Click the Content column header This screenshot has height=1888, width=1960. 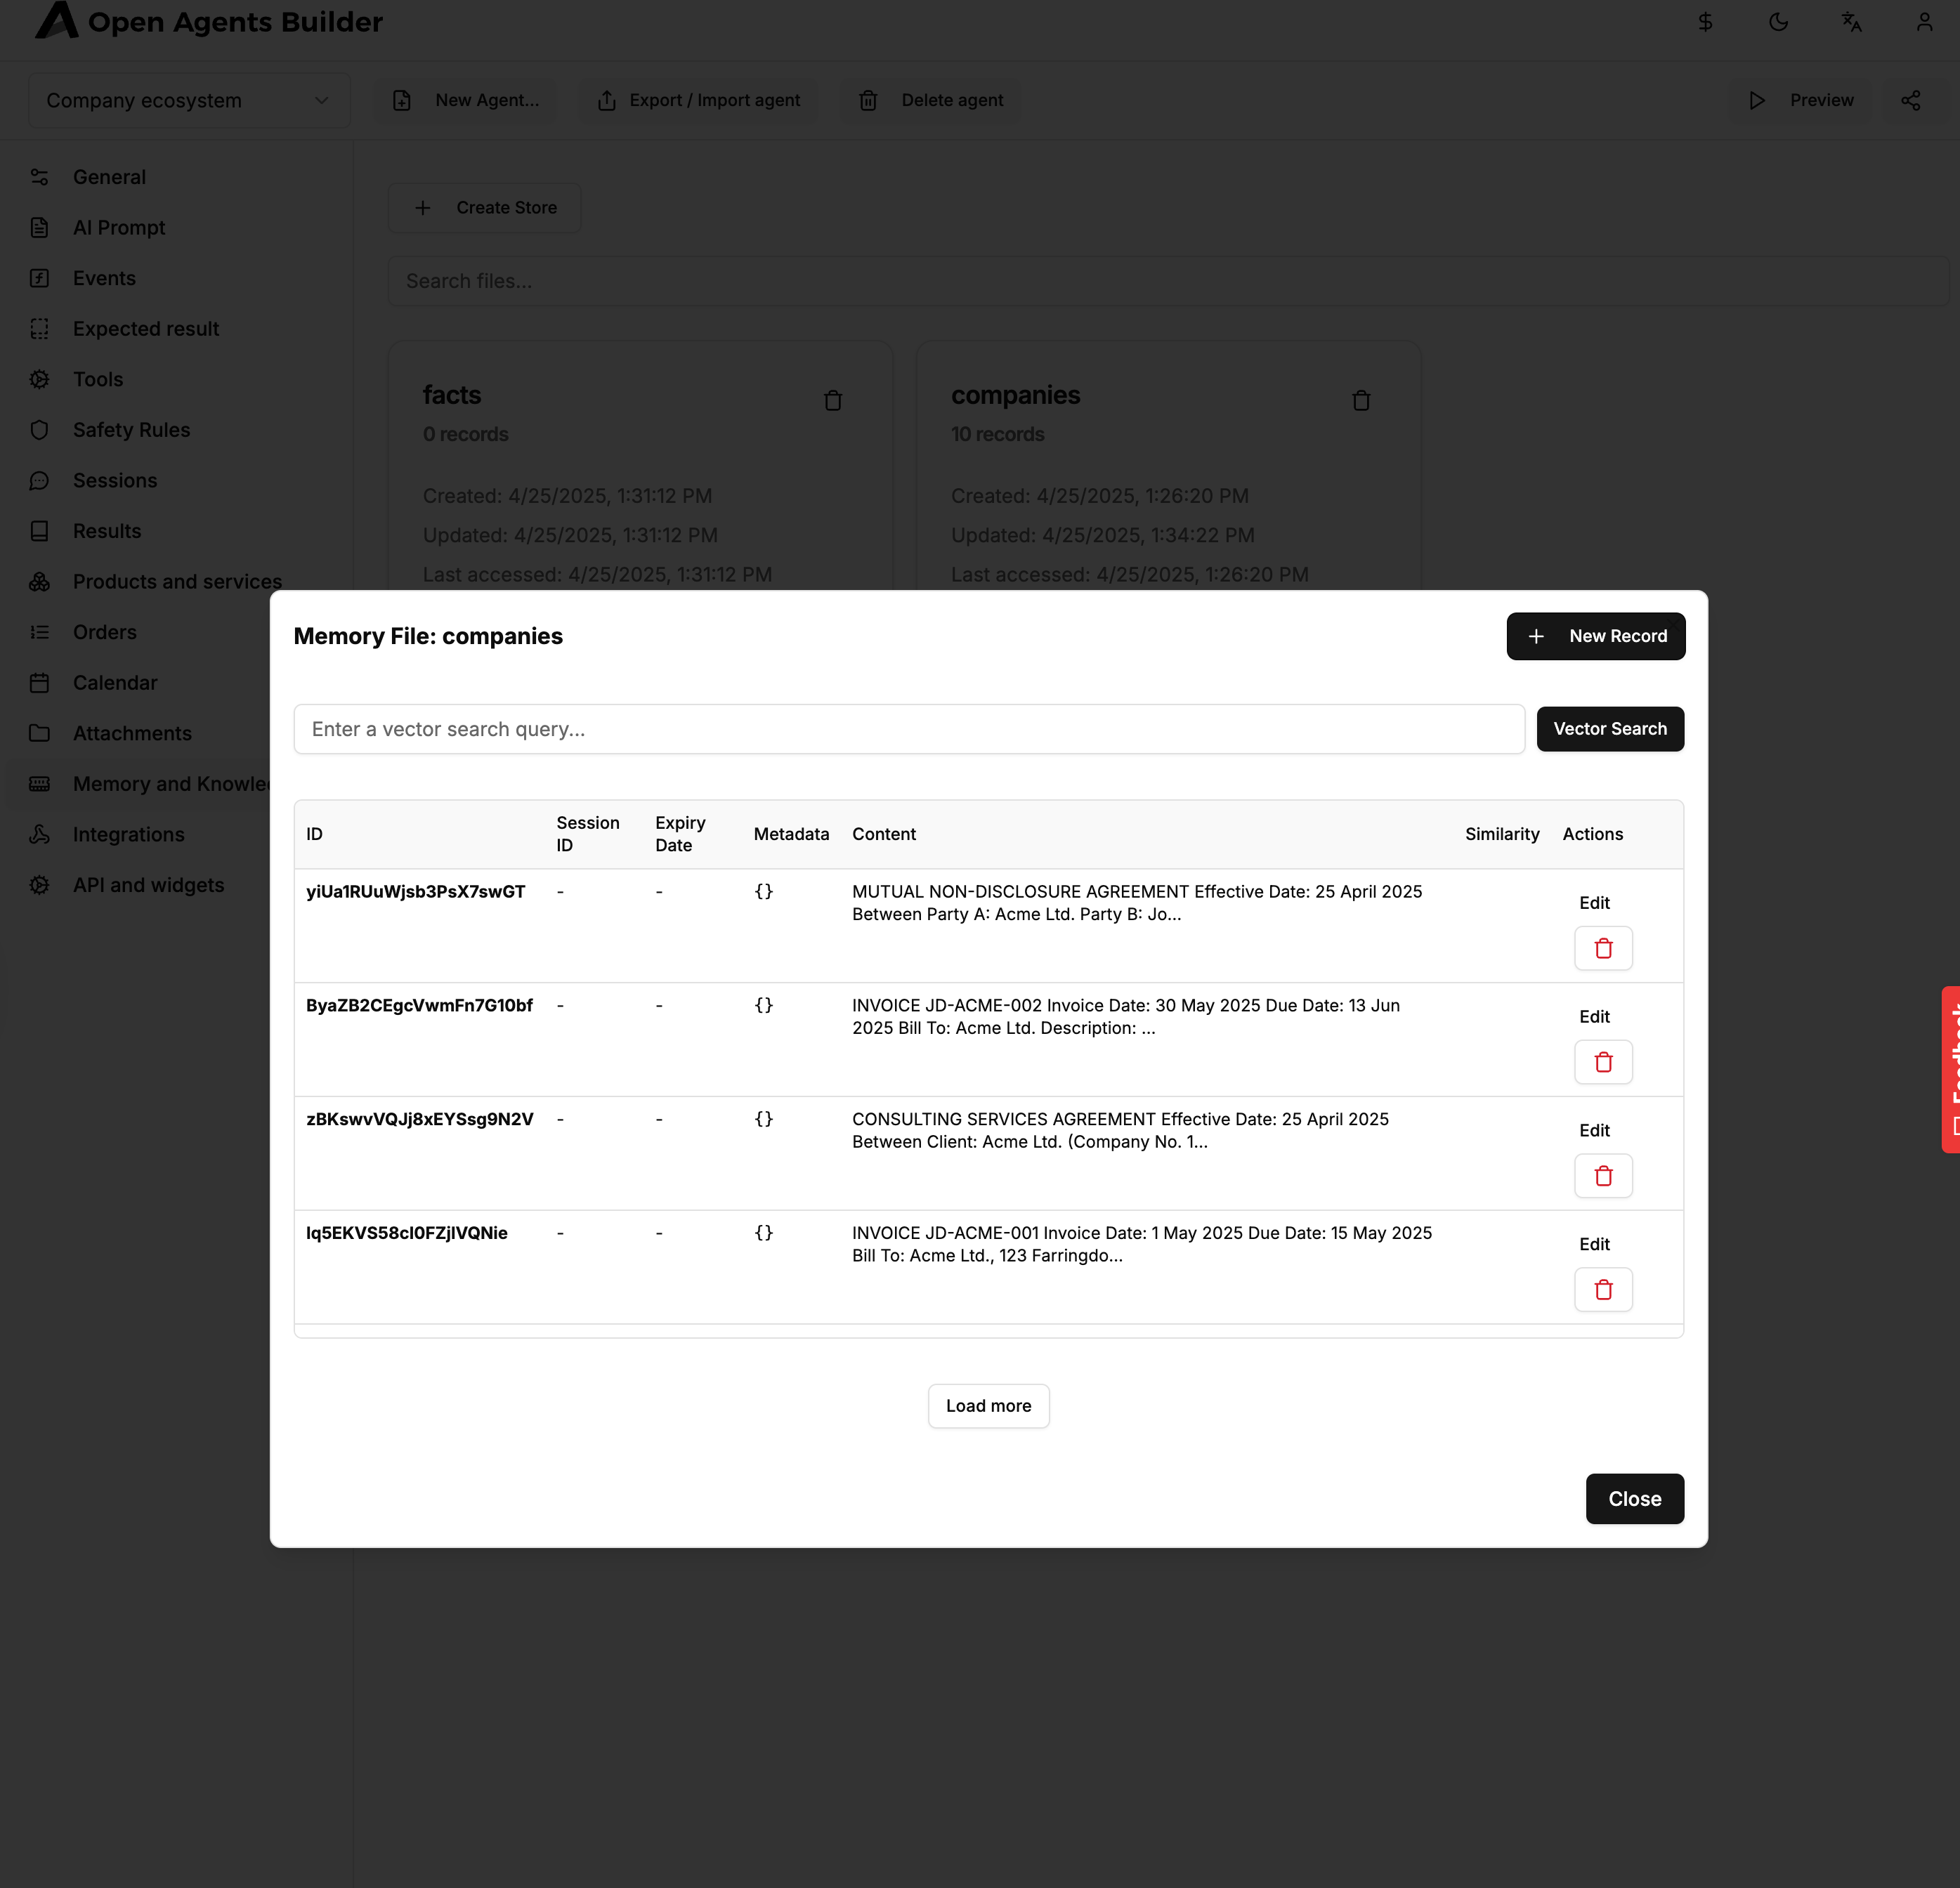(884, 834)
